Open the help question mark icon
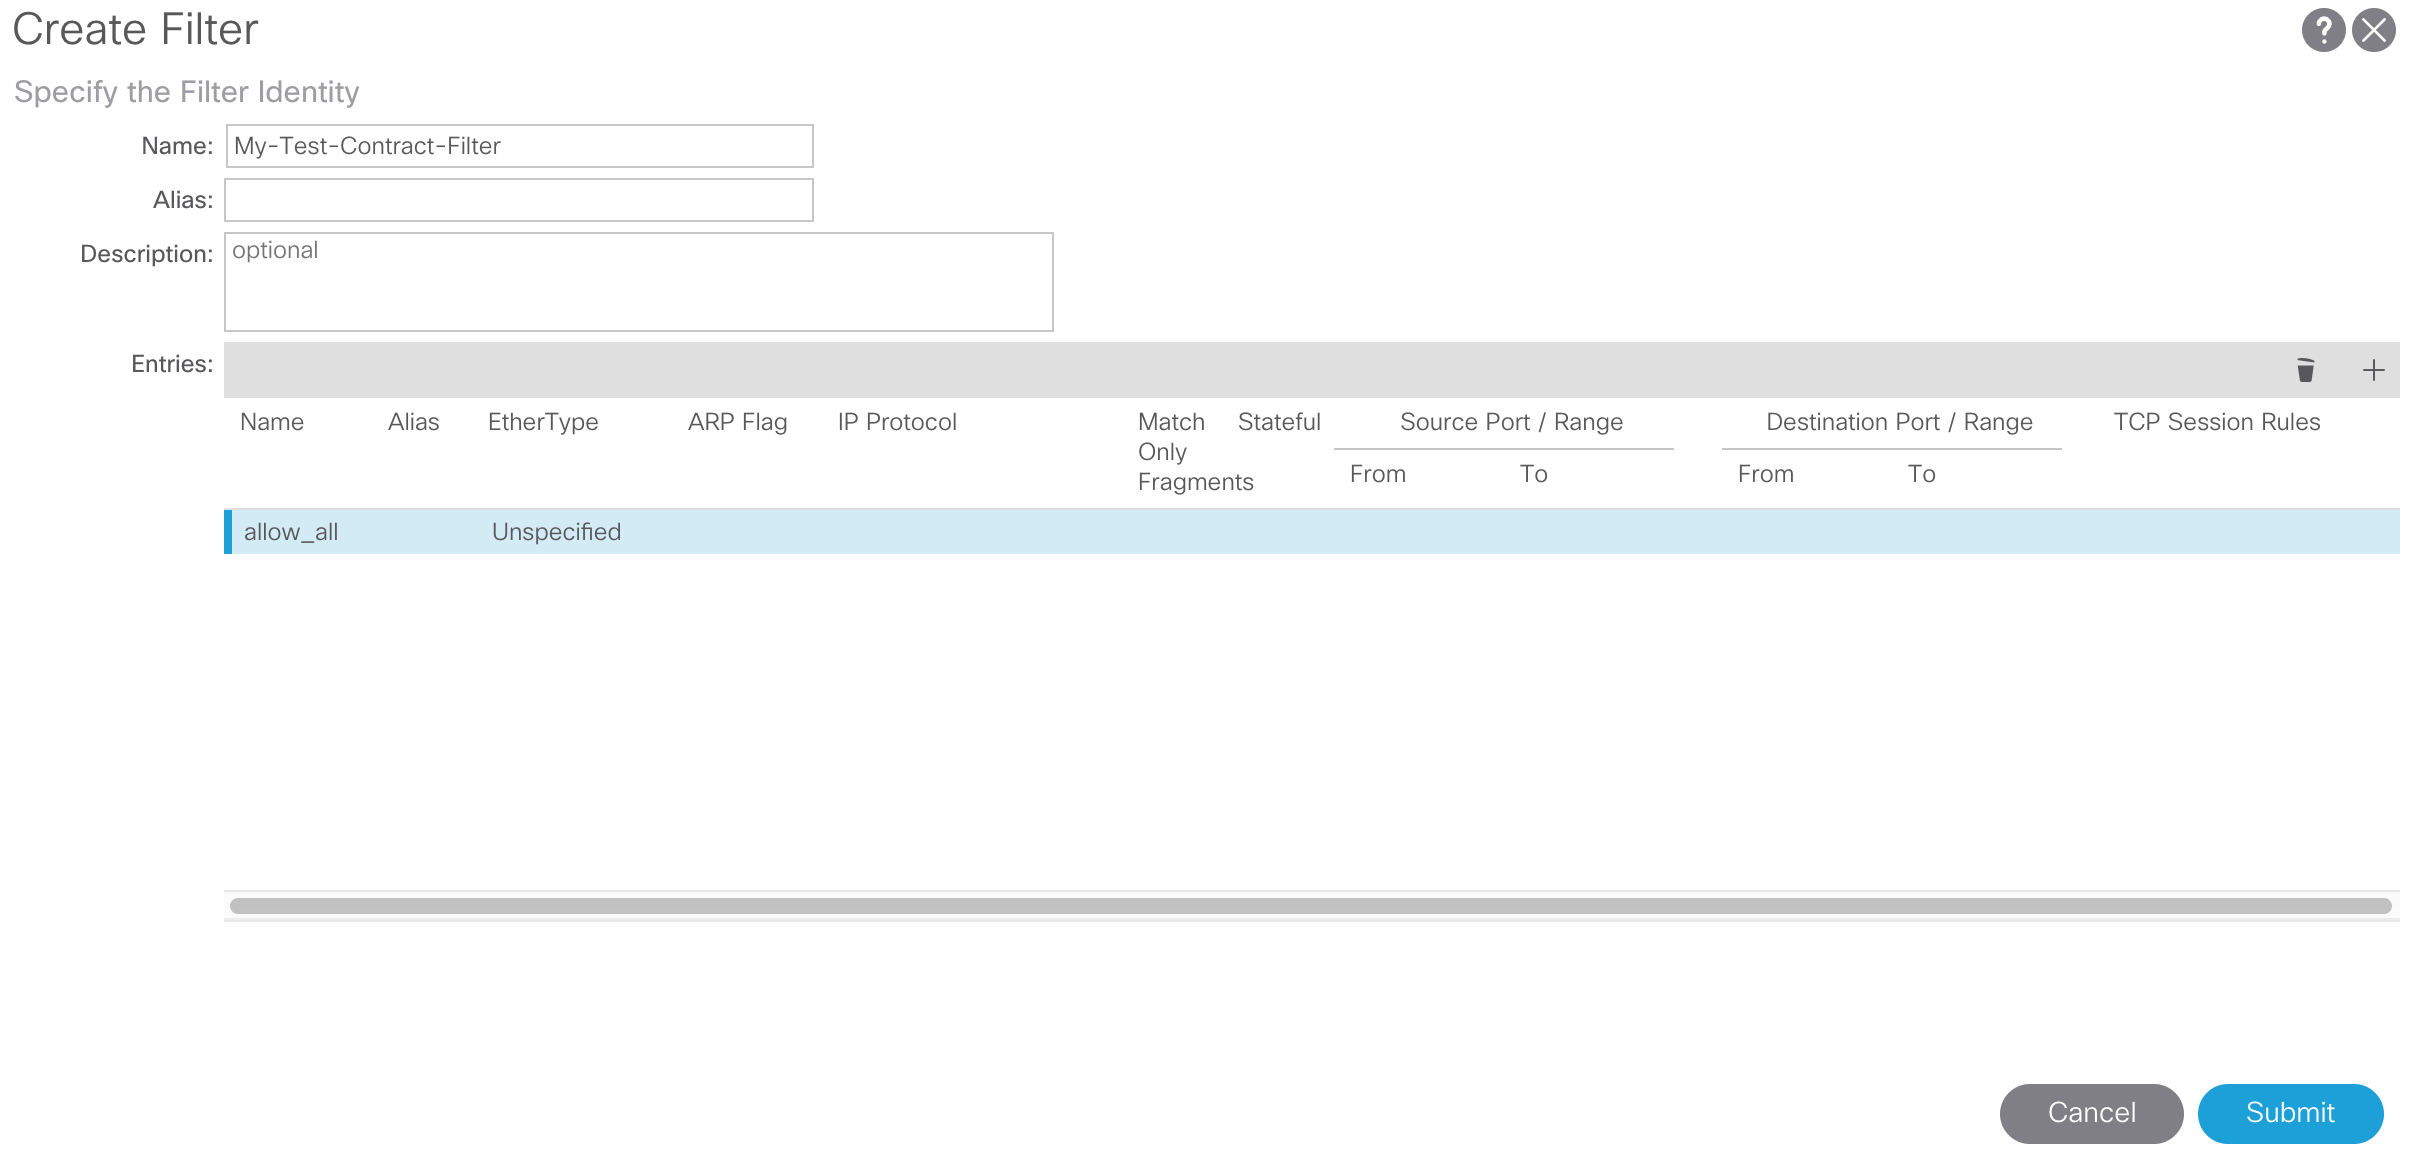2410x1162 pixels. [2323, 30]
